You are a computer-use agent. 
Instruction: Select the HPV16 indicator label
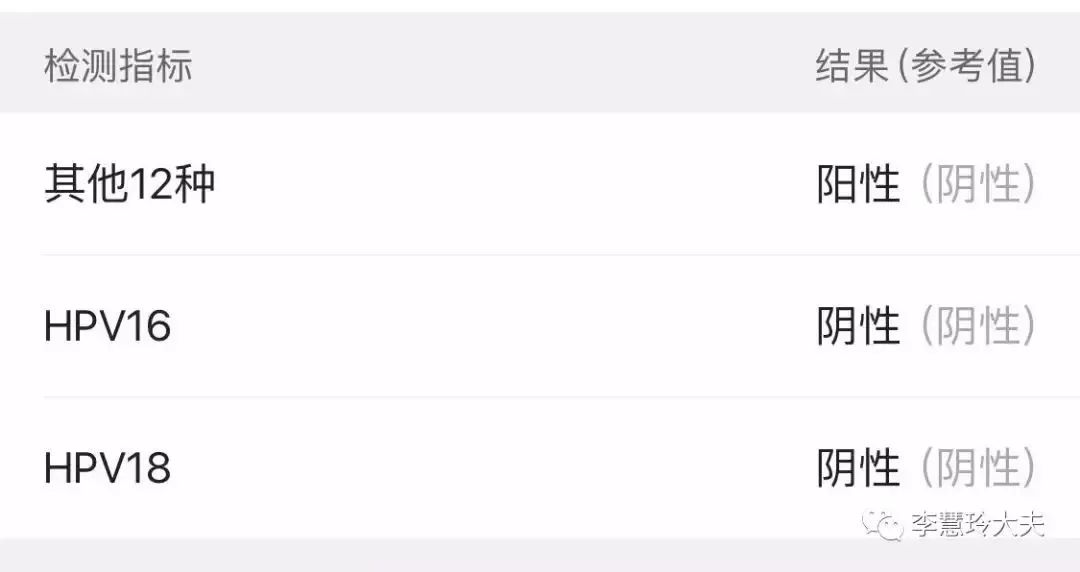point(108,327)
